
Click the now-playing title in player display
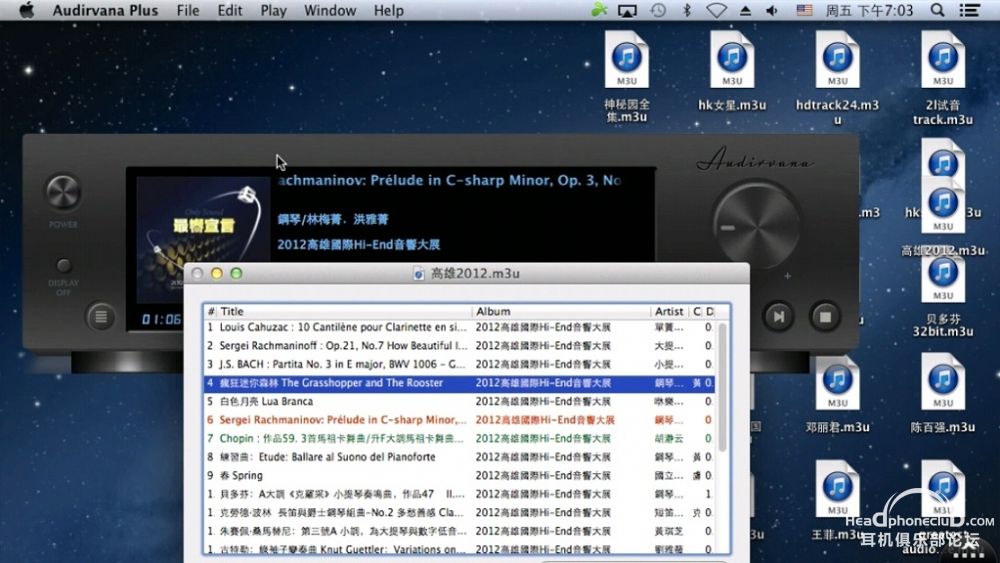coord(449,180)
